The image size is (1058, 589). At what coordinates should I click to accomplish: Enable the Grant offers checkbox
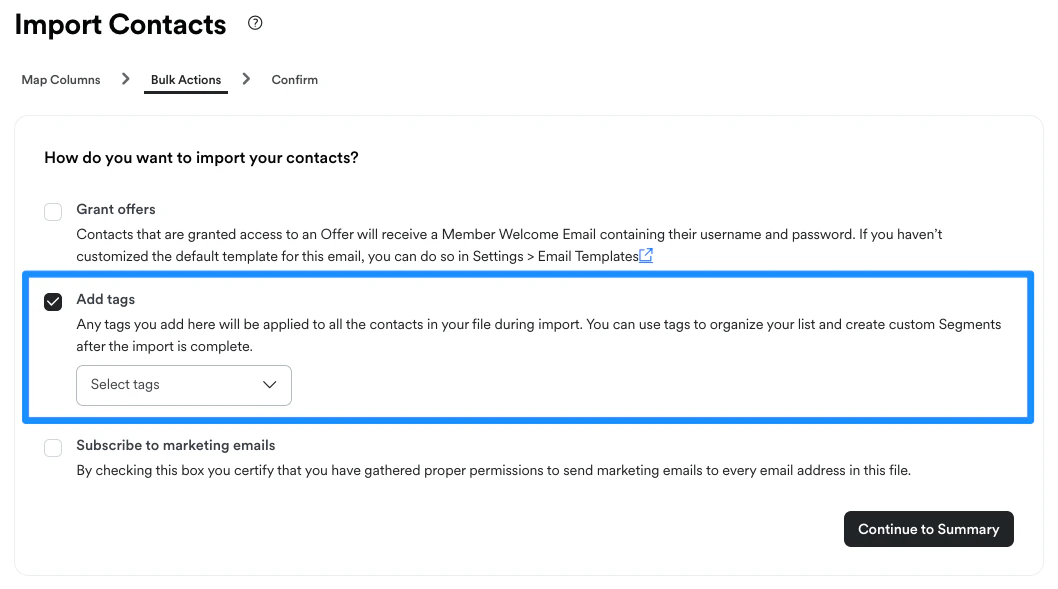pos(53,211)
